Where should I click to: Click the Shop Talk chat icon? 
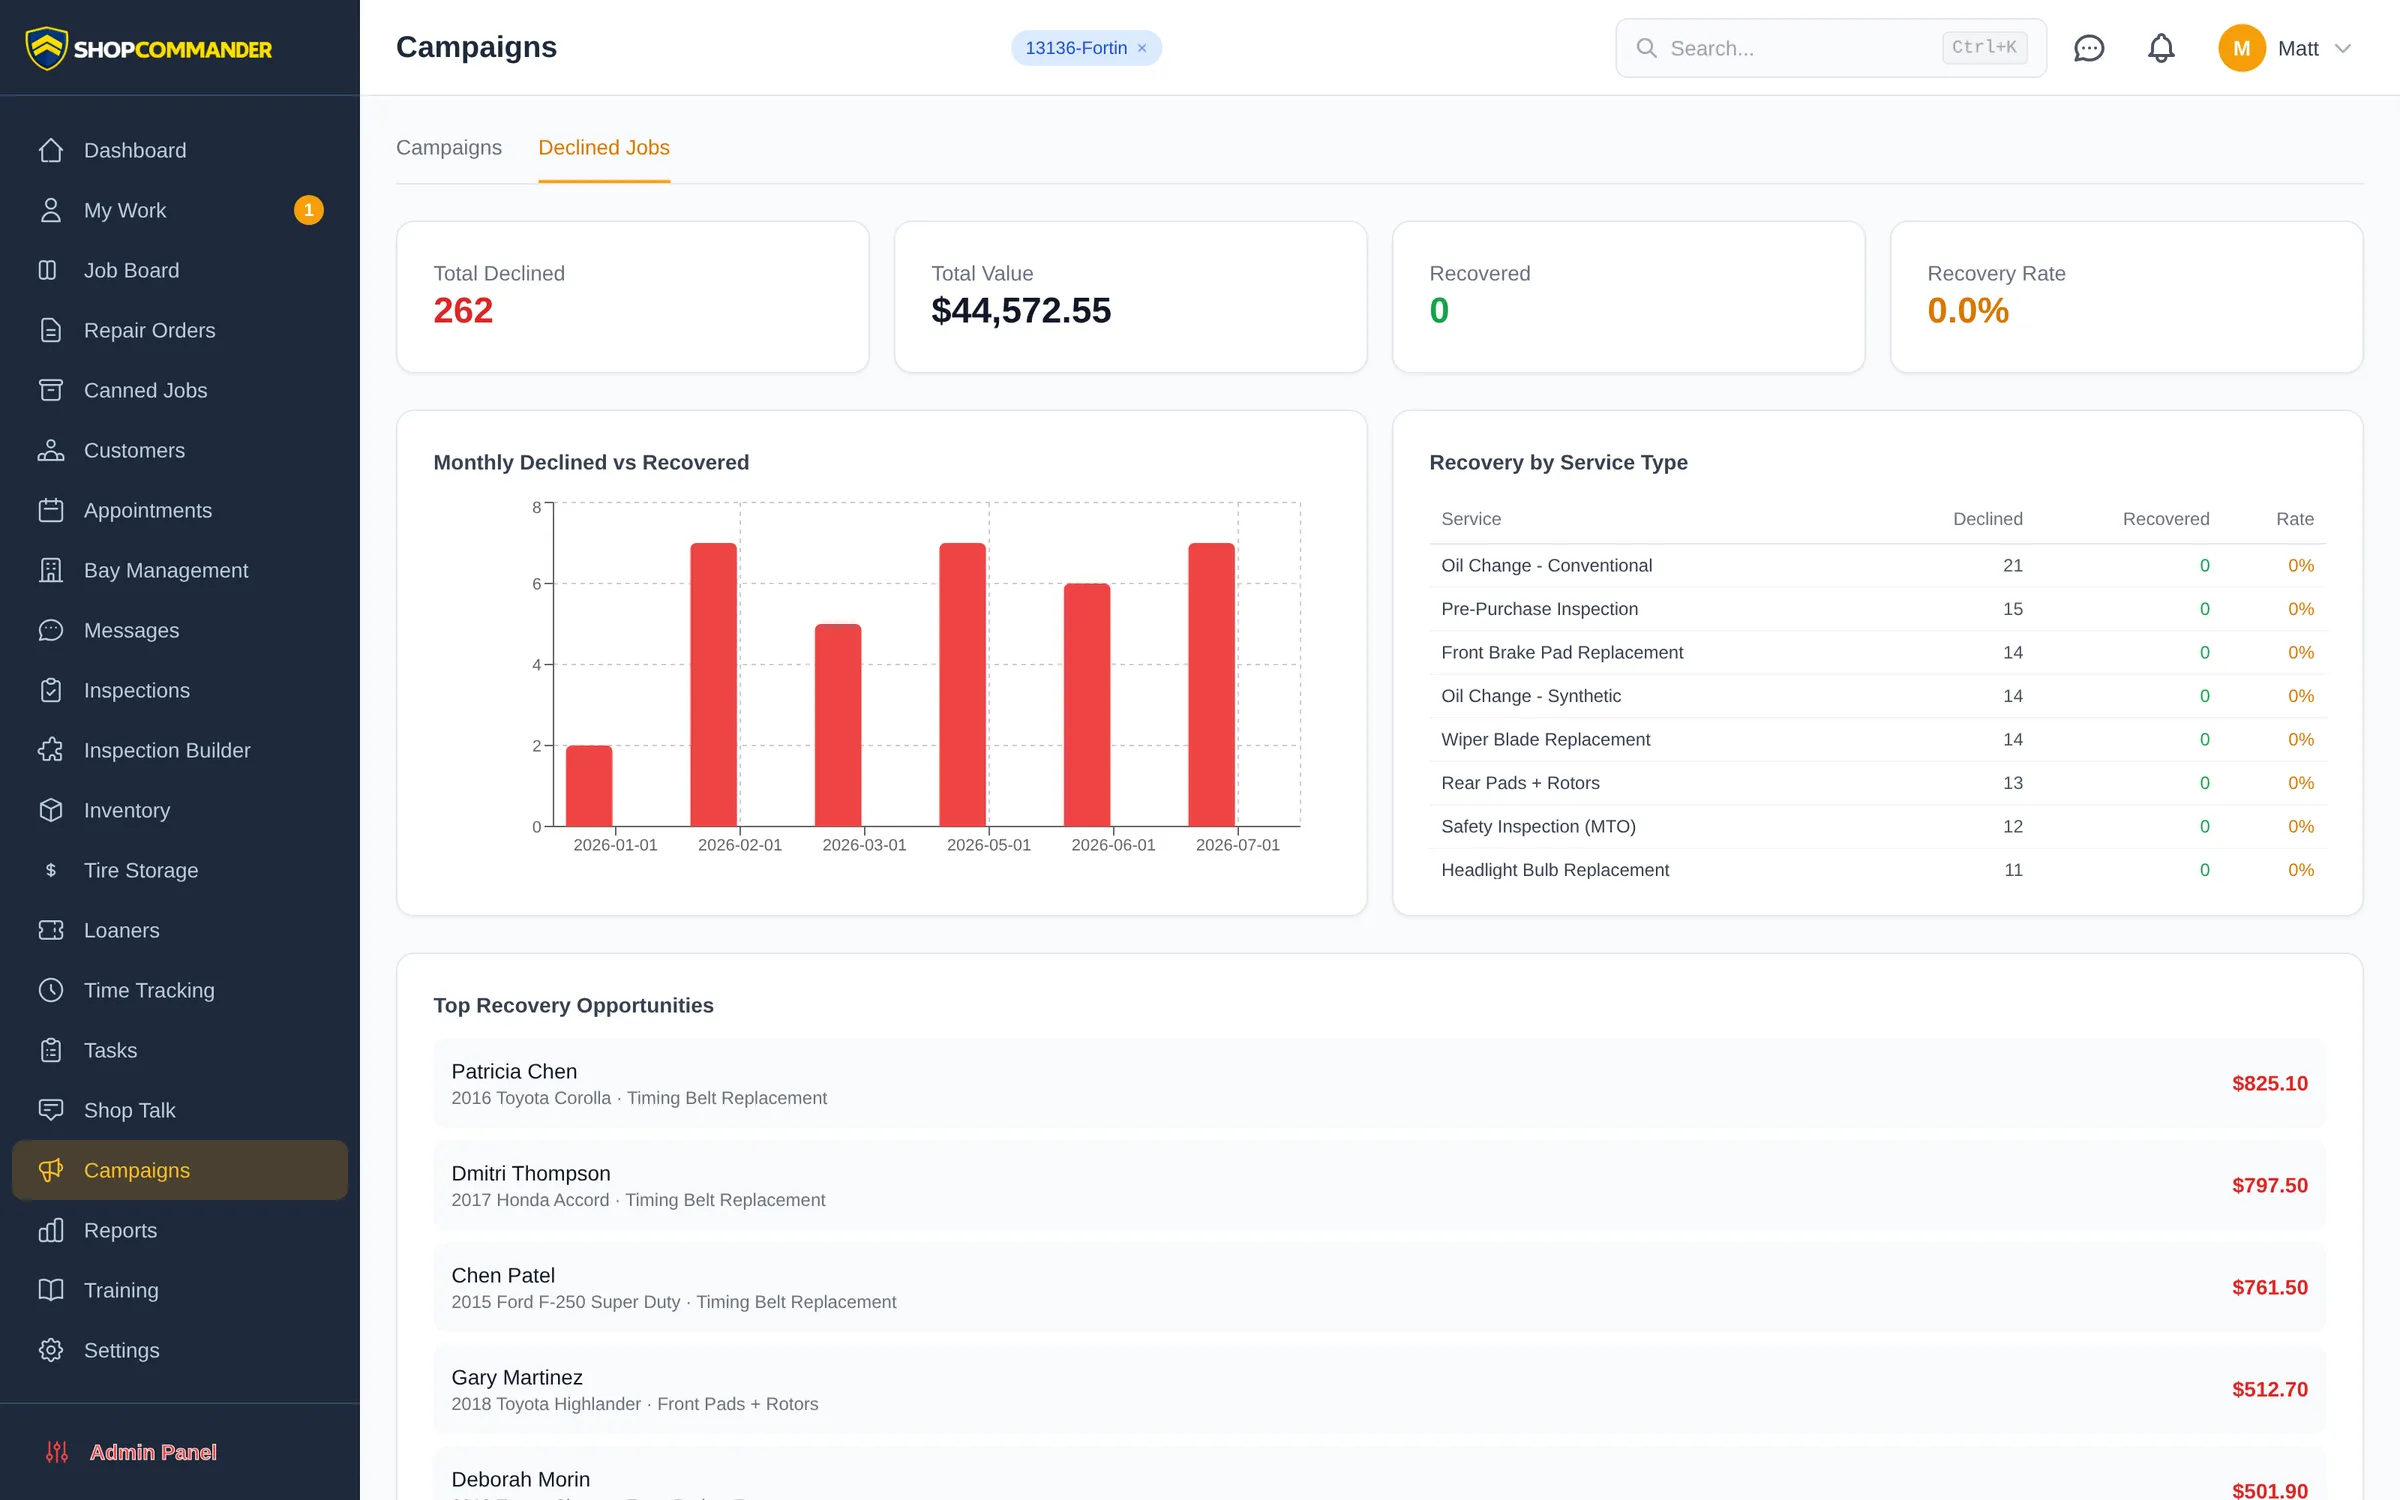[51, 1110]
